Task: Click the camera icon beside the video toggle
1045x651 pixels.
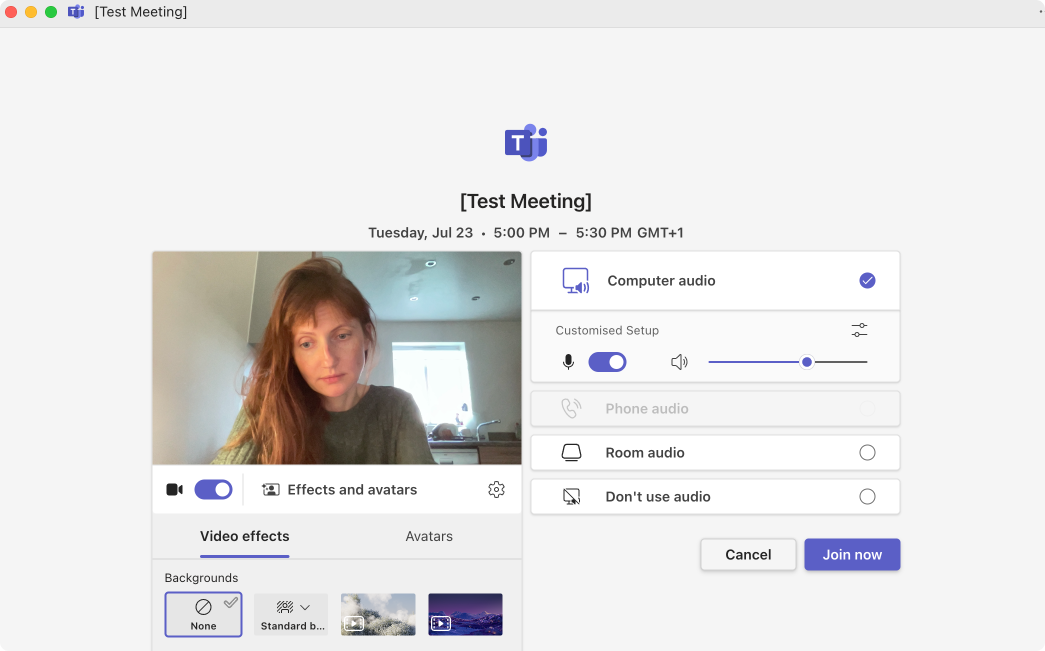Action: coord(175,490)
